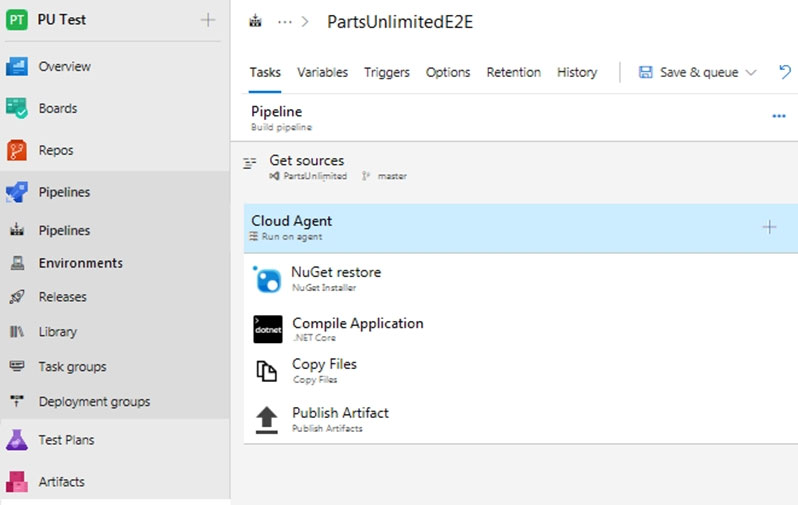
Task: Switch to the Triggers tab
Action: pyautogui.click(x=387, y=72)
